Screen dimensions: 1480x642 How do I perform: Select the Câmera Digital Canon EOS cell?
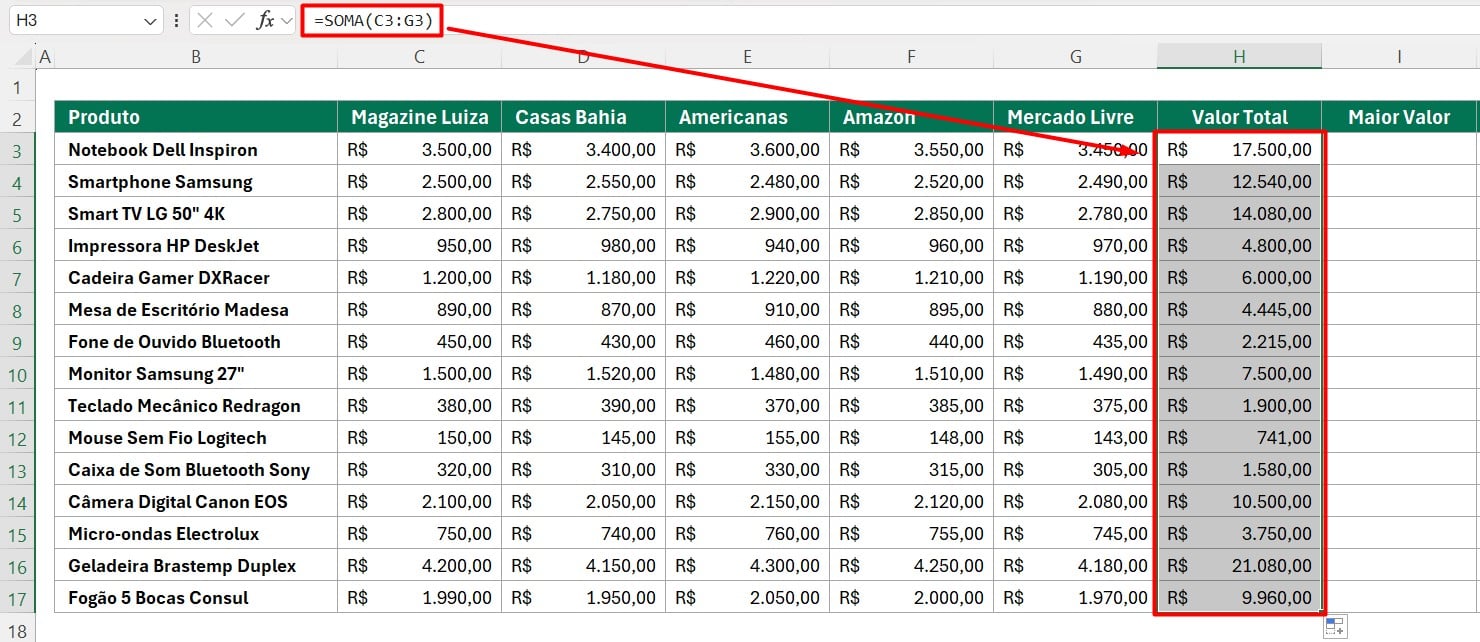pos(196,501)
